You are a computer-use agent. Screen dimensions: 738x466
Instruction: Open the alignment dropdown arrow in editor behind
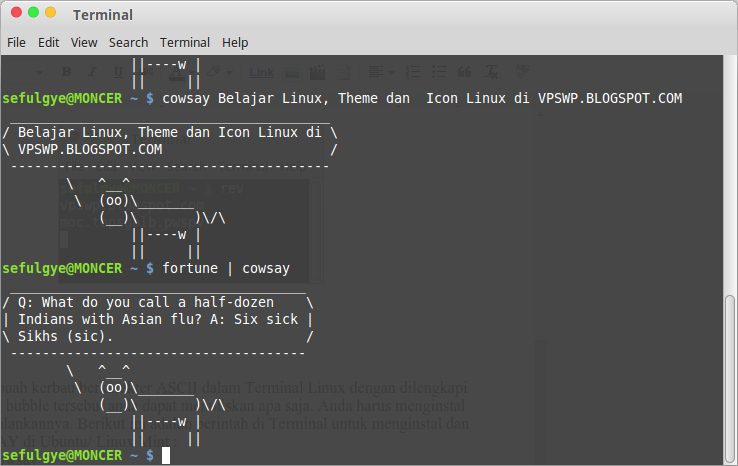[x=391, y=72]
